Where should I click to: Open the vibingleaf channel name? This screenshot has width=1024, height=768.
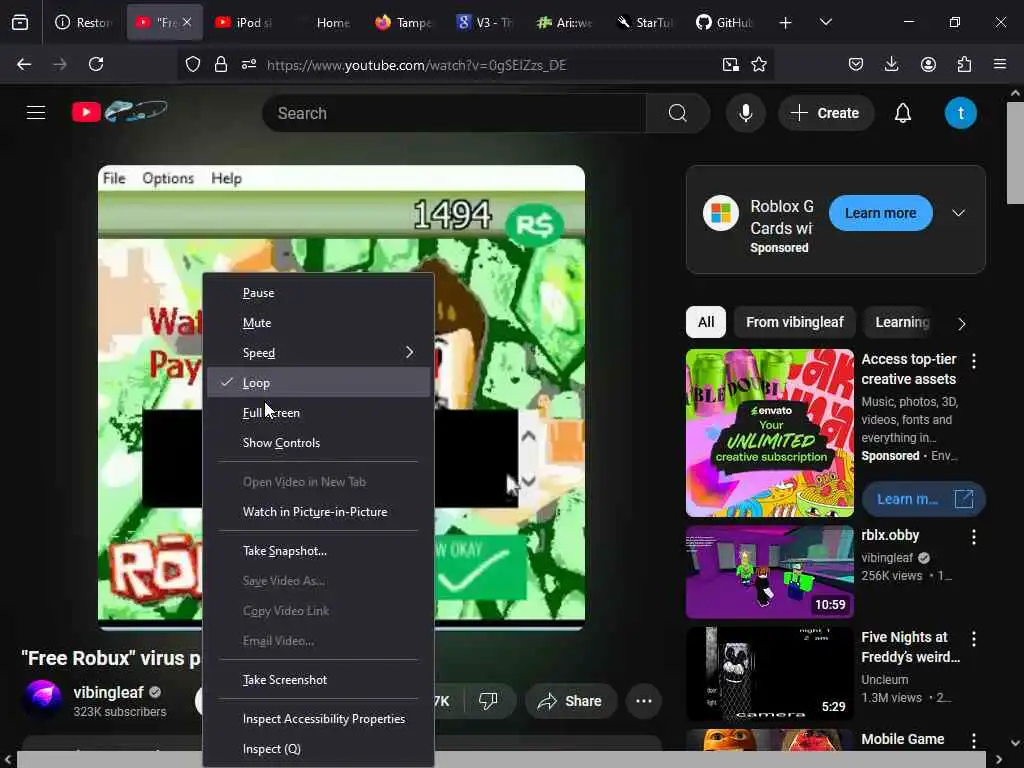point(108,692)
